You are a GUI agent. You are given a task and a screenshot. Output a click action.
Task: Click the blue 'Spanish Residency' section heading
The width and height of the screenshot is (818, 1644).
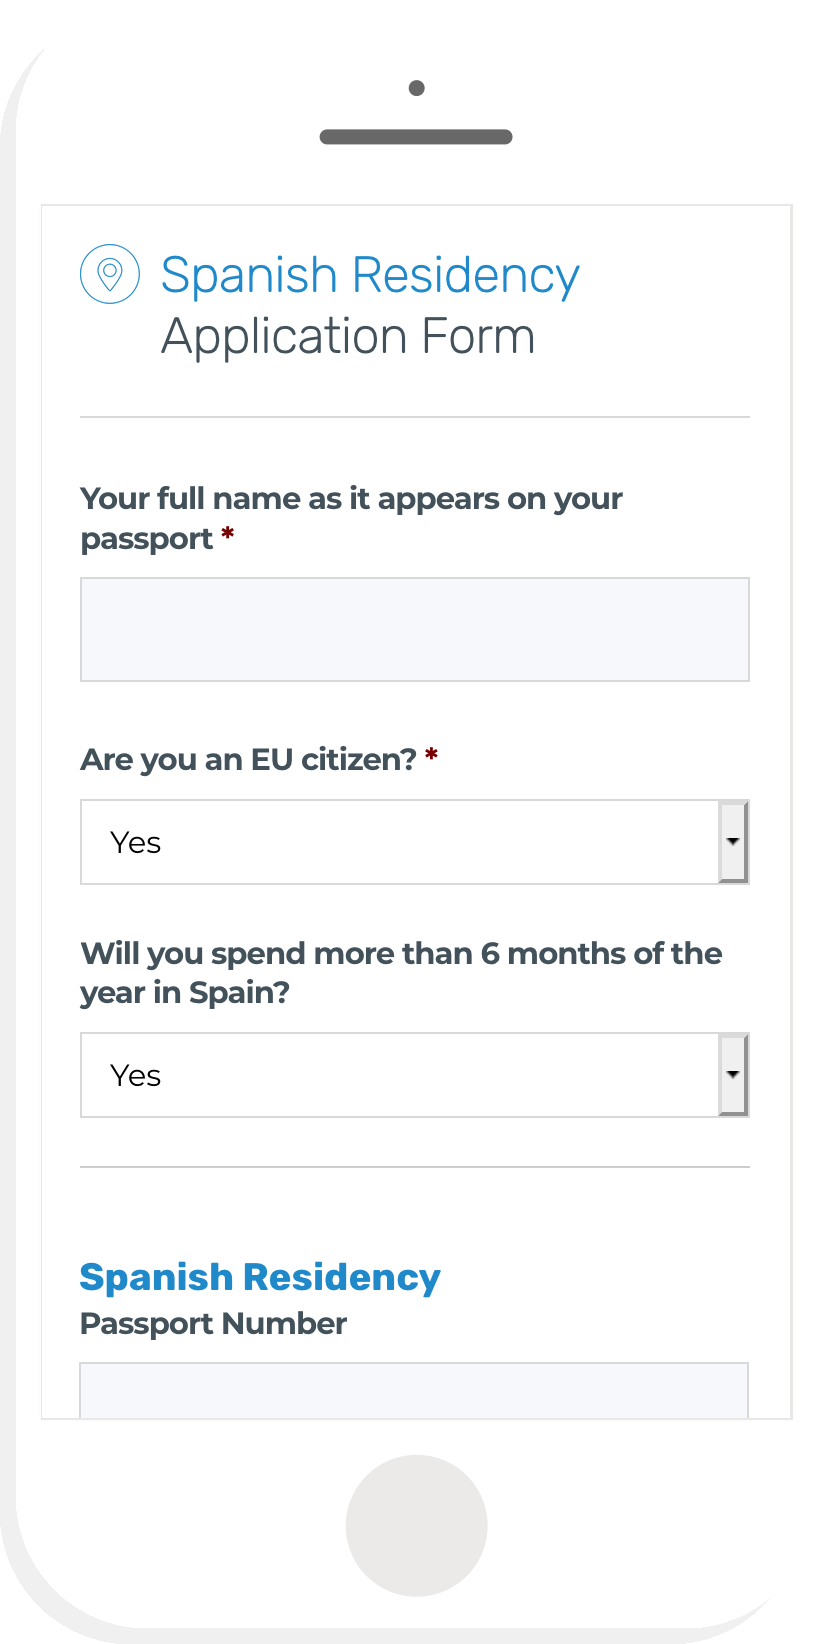click(x=260, y=1278)
